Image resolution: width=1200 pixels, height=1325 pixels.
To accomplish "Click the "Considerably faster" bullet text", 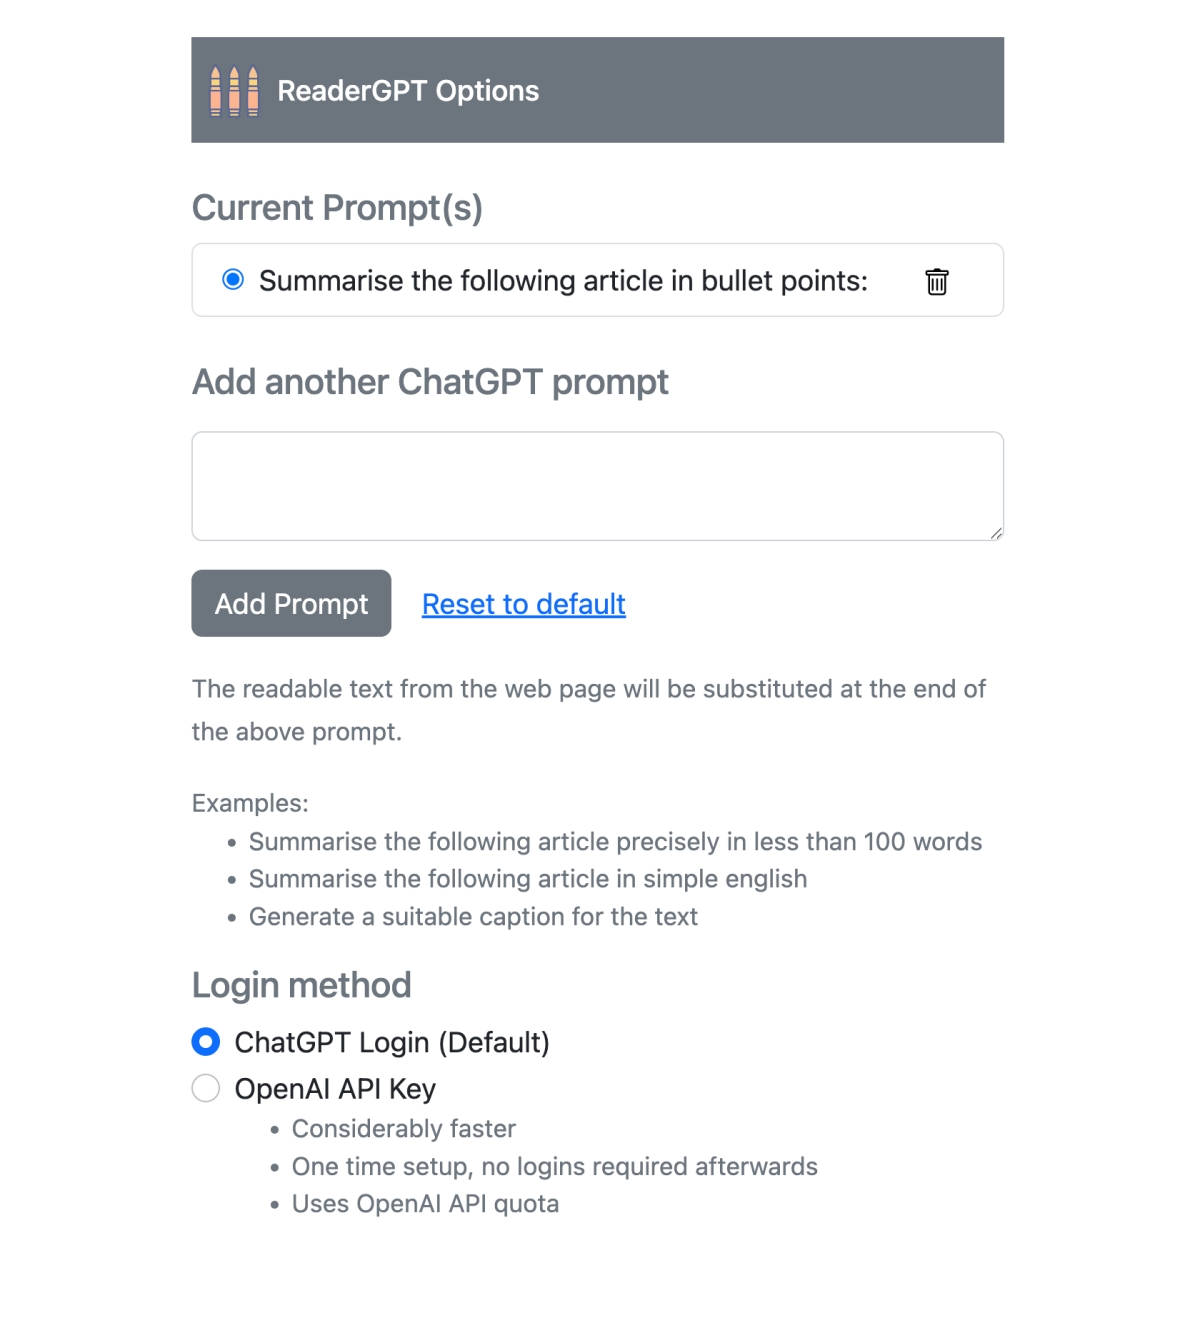I will [x=403, y=1129].
